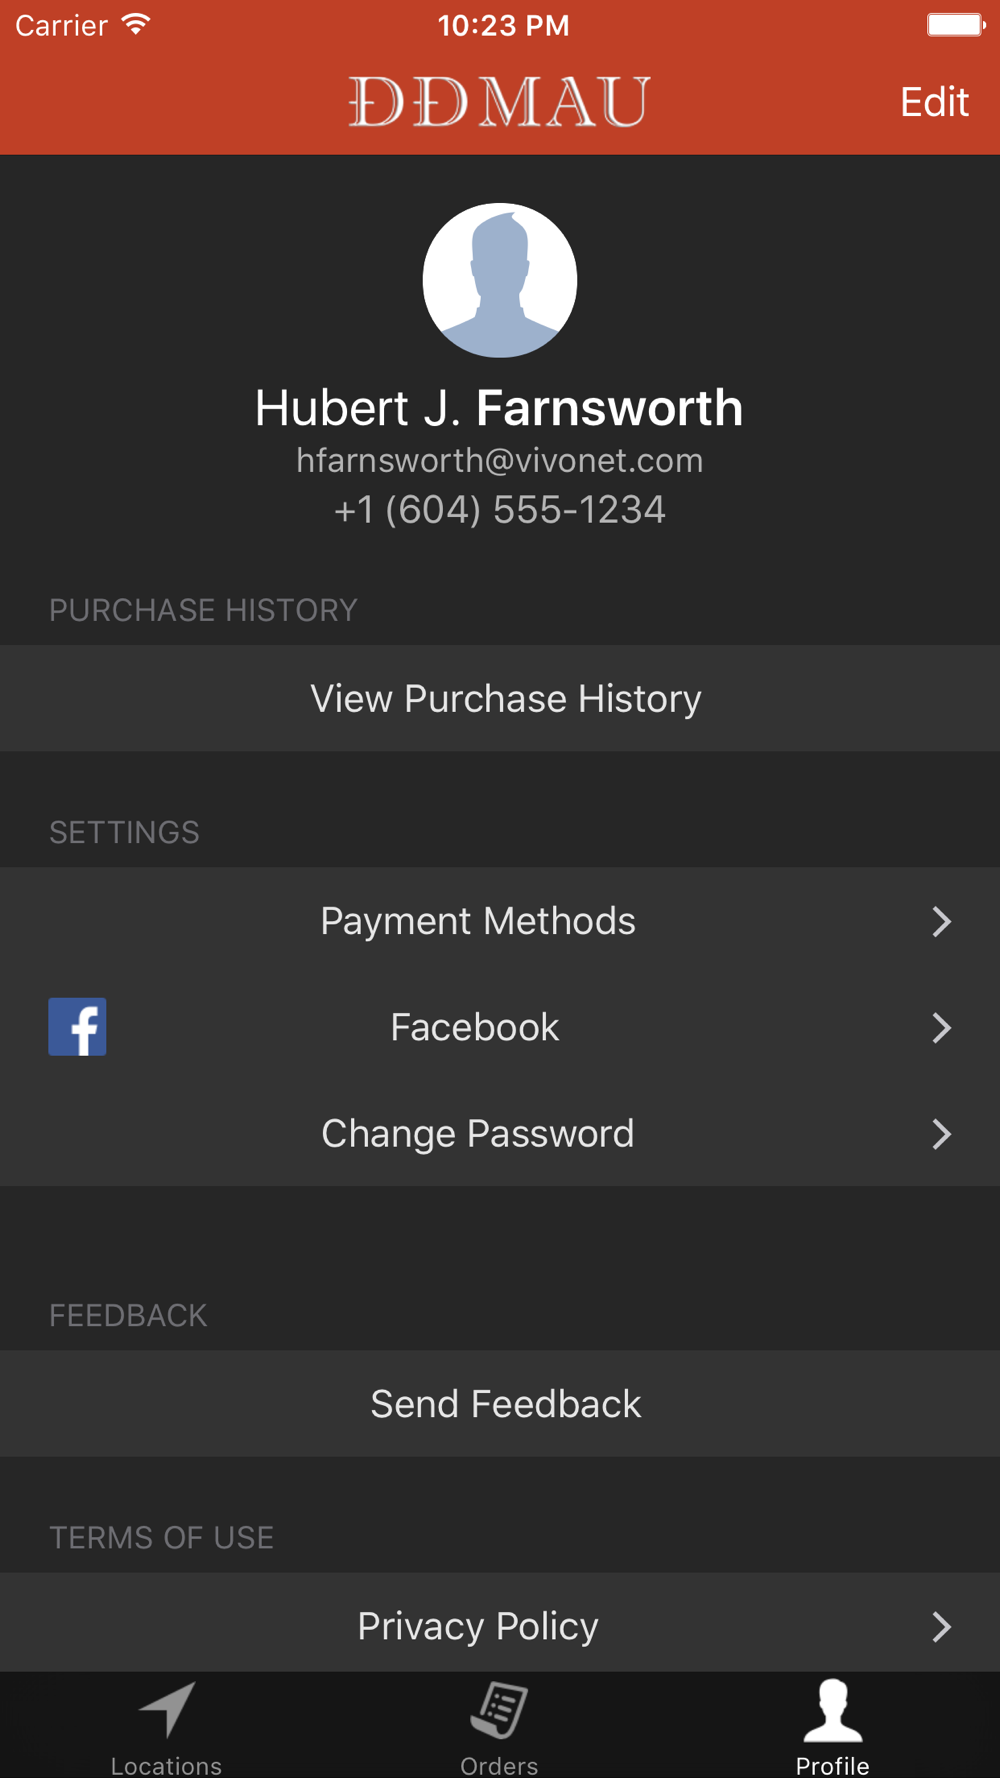Select the Profile person icon

pos(833,1710)
